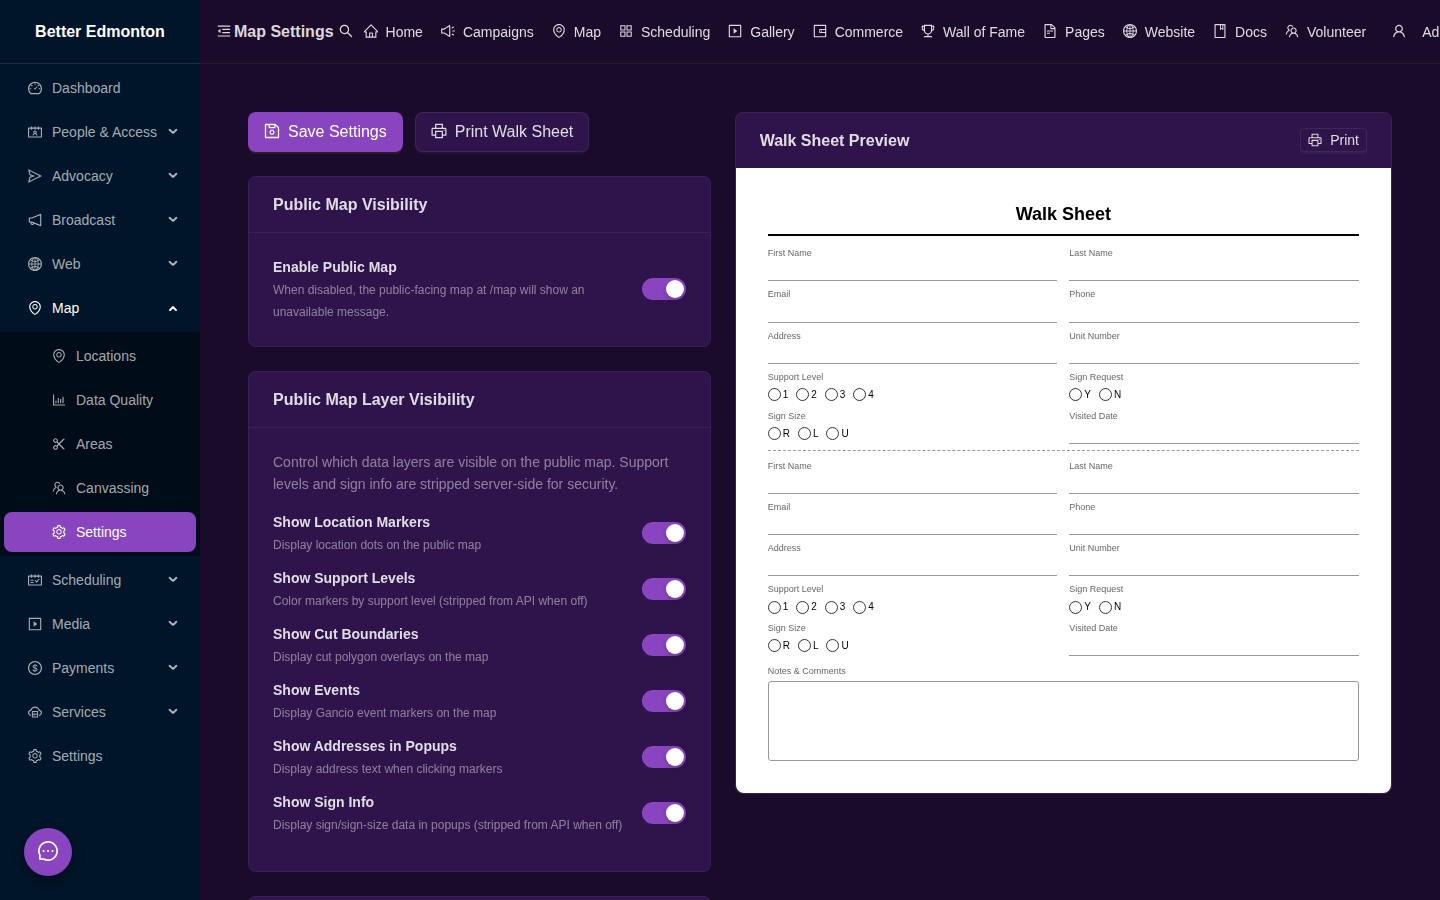Open Commerce link in top navigation

click(x=858, y=31)
